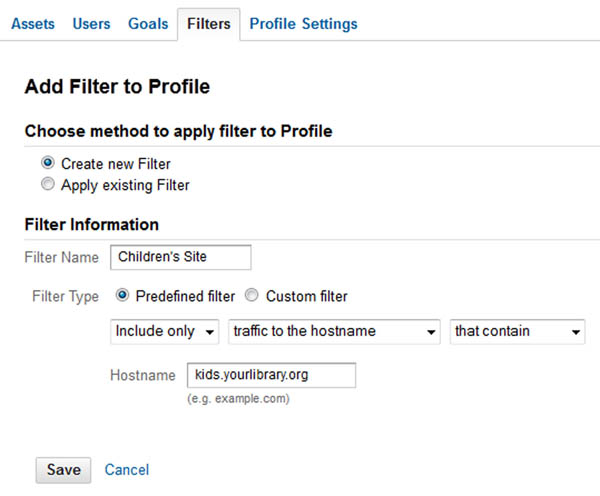Select the Filters tab
The height and width of the screenshot is (496, 600).
coord(209,24)
